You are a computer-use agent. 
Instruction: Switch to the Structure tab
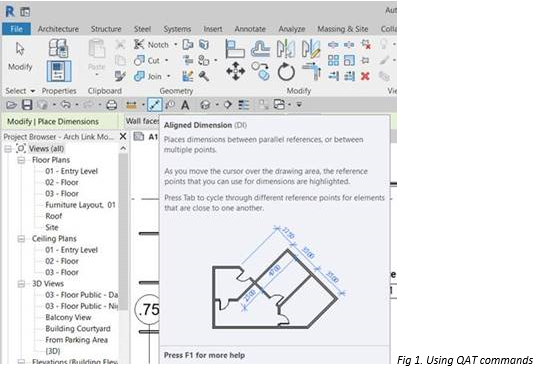coord(106,29)
